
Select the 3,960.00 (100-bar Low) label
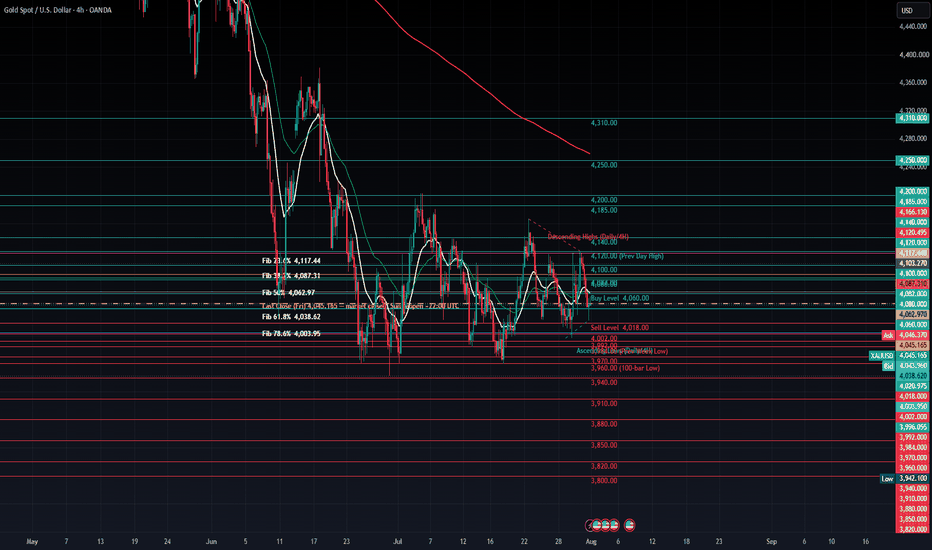[625, 368]
